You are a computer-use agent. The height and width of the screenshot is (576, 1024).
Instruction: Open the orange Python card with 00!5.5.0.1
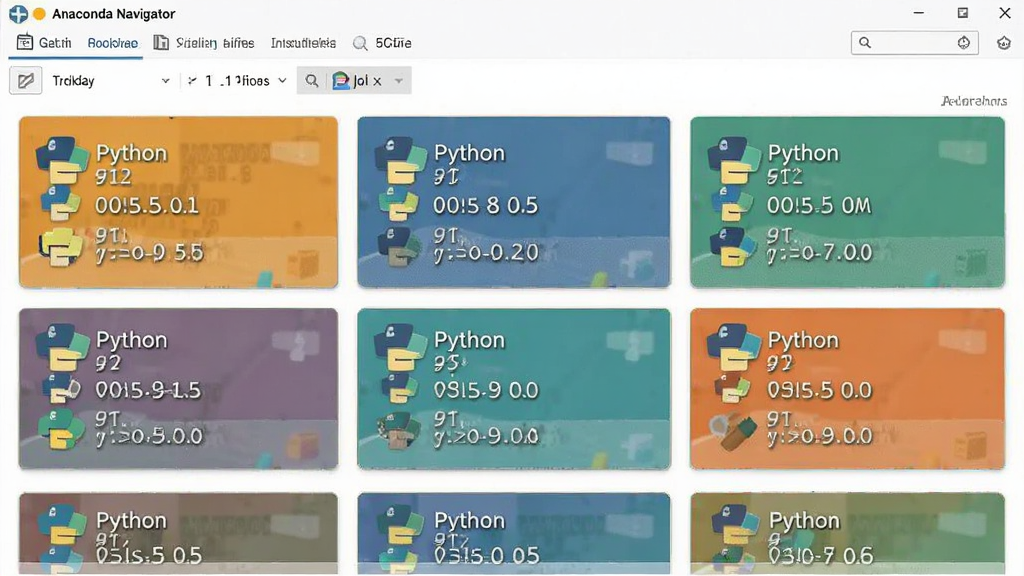point(178,202)
